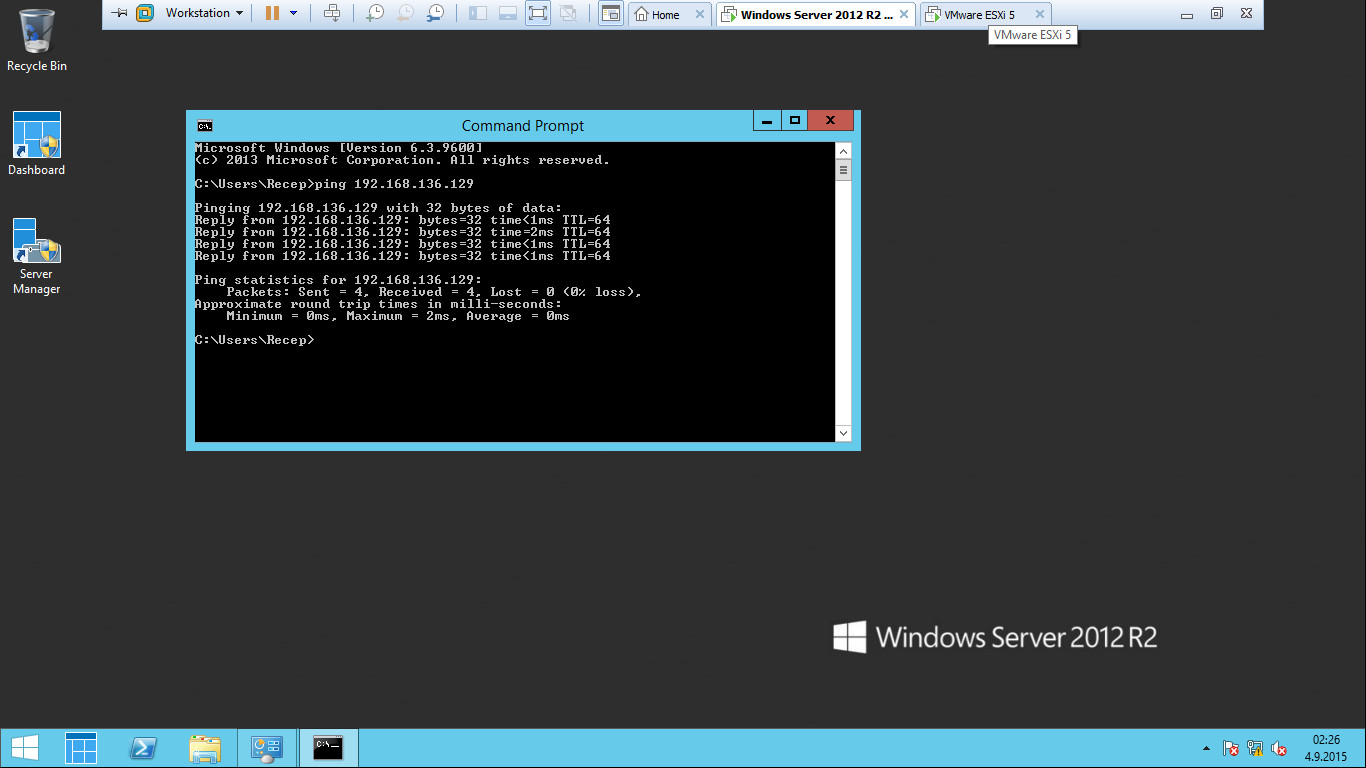Toggle full screen mode in VMware

pos(538,13)
